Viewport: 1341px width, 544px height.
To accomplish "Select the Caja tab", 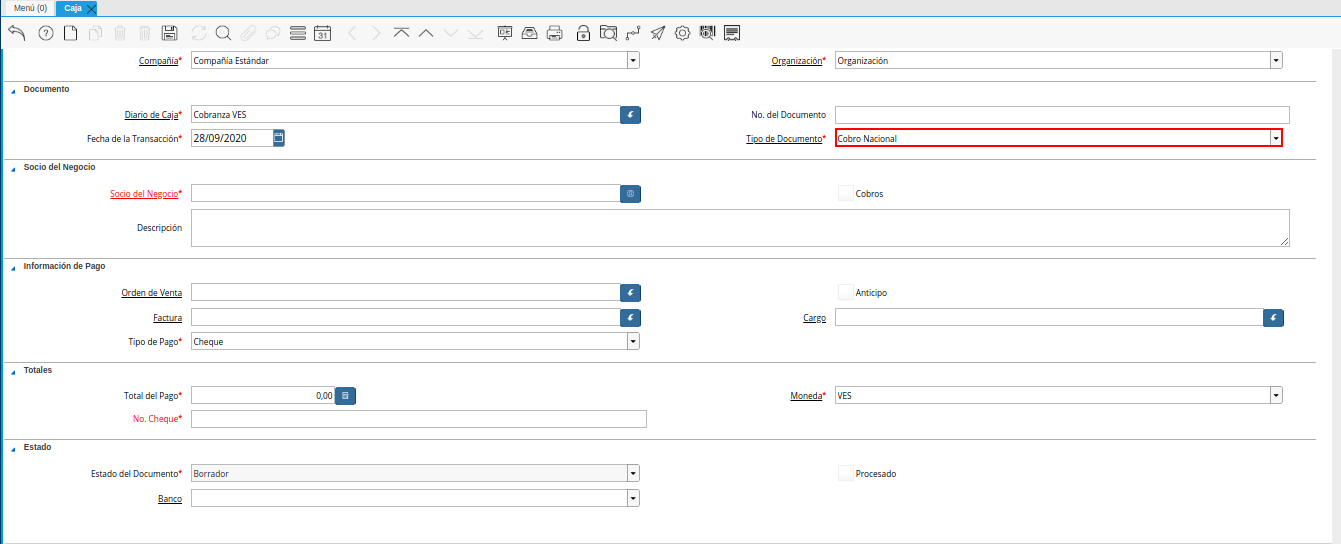I will [73, 8].
